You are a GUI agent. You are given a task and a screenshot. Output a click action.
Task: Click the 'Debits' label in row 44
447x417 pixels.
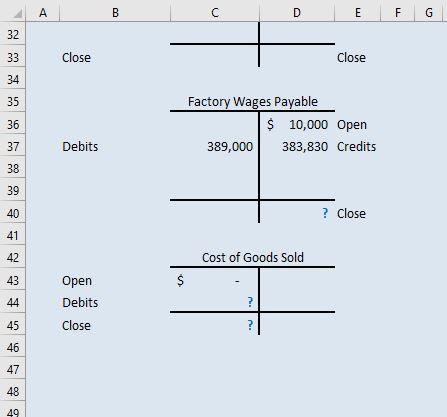click(x=80, y=302)
